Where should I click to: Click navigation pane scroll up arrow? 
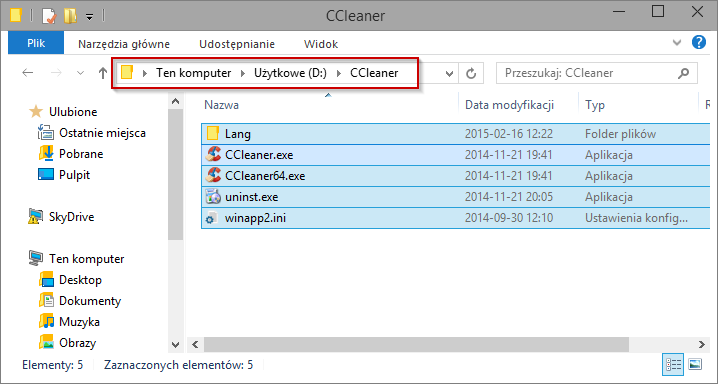click(x=175, y=102)
